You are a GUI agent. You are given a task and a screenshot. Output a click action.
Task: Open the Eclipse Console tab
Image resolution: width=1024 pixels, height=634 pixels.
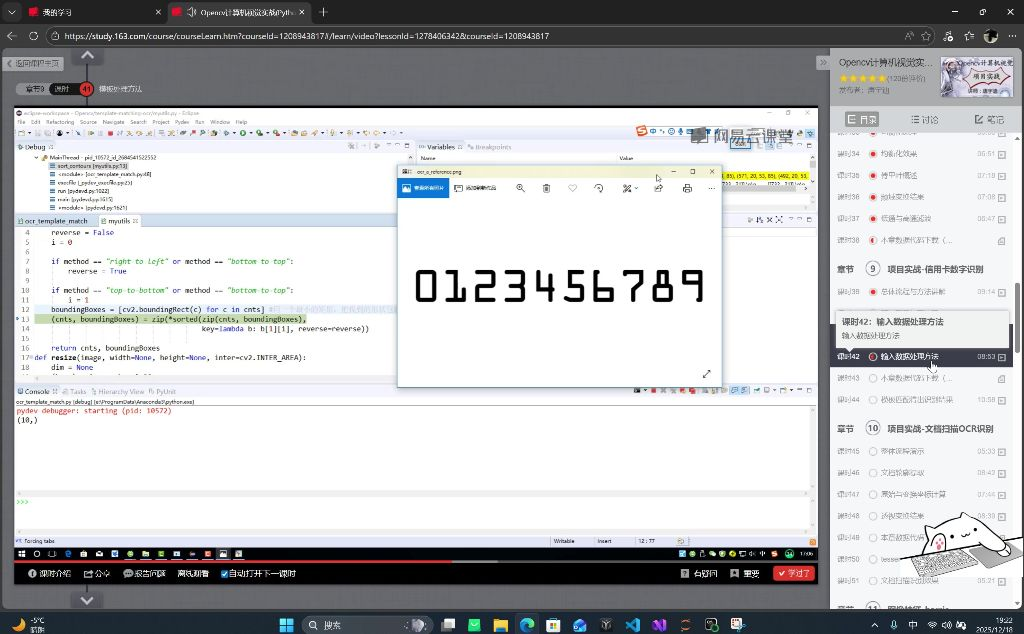tap(37, 391)
